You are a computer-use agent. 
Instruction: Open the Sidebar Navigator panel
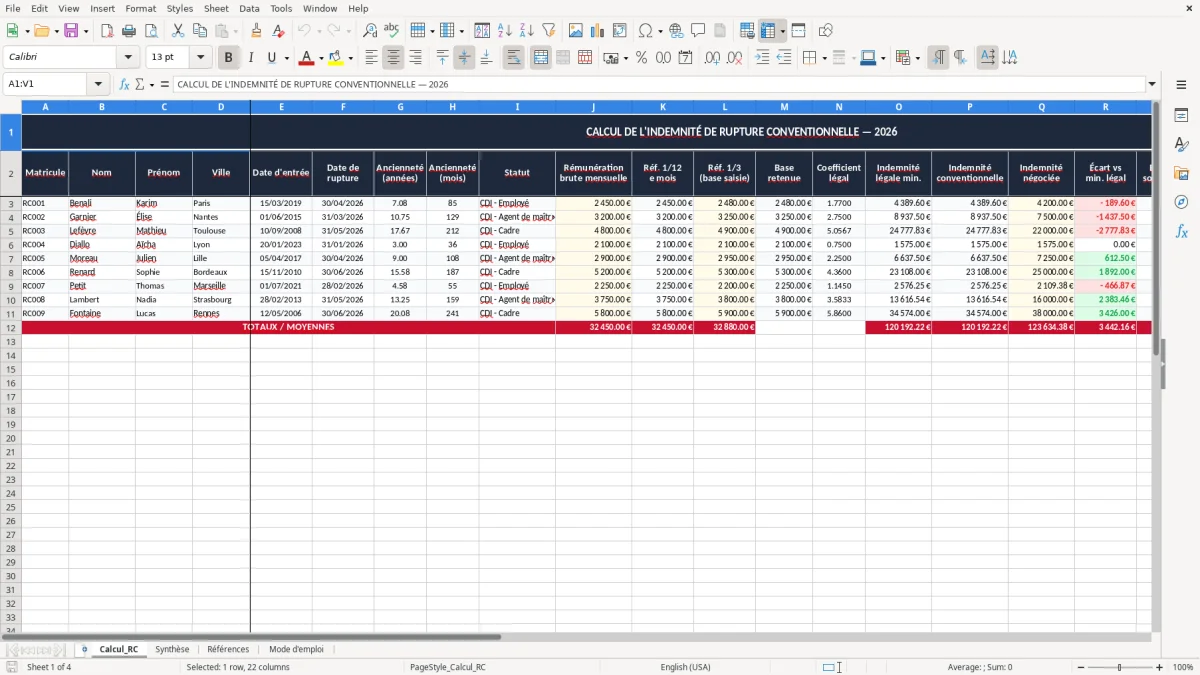(1182, 203)
